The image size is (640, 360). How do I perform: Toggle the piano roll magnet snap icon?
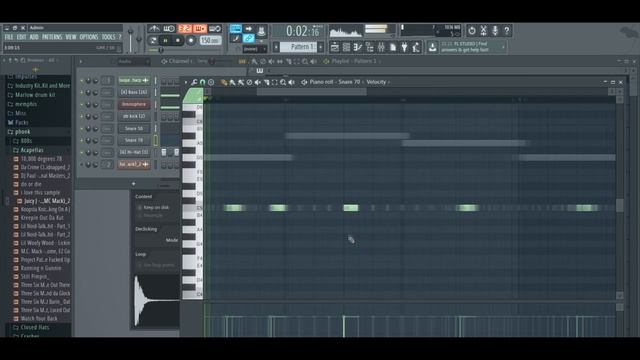click(x=202, y=82)
